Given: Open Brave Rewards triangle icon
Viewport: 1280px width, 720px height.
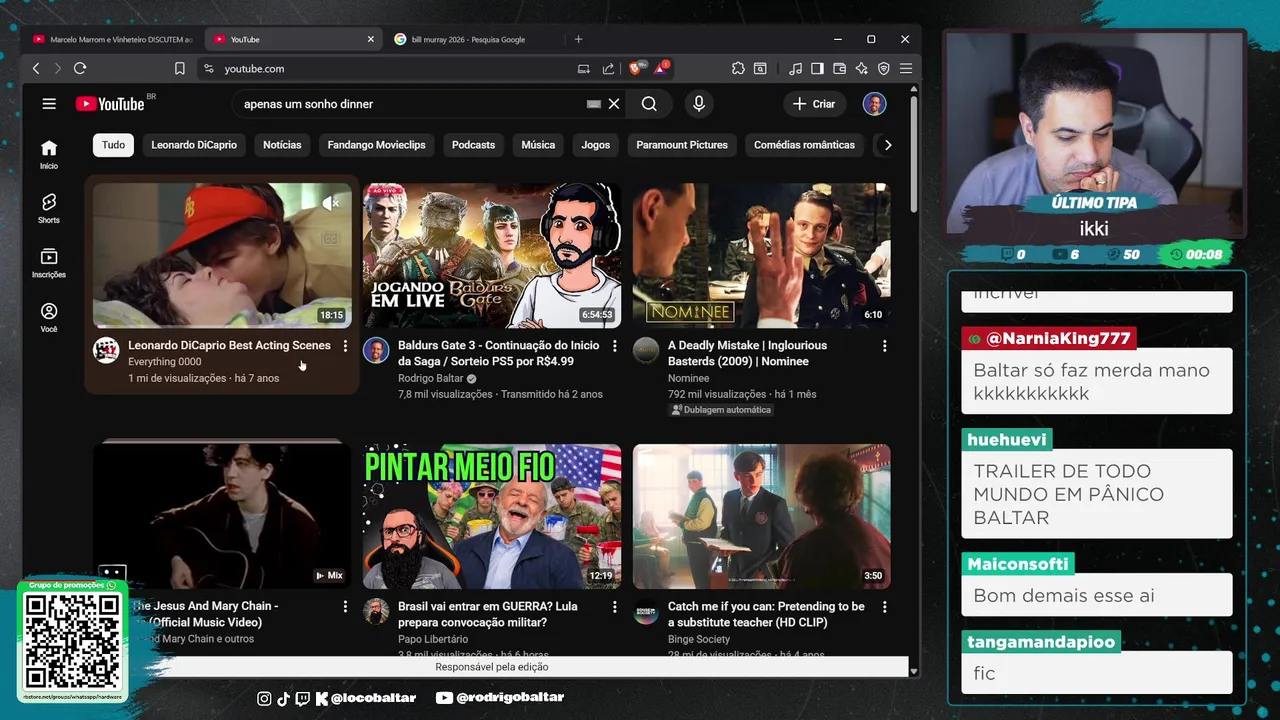Looking at the screenshot, I should click(x=661, y=68).
